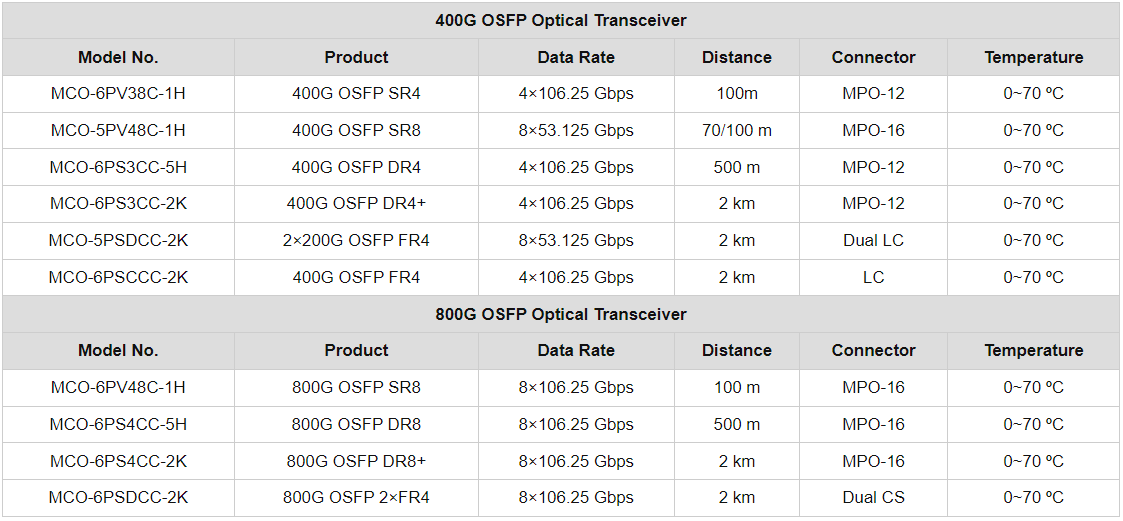This screenshot has height=521, width=1123.
Task: Click model number MCO-6PS4CC-5H
Action: coord(118,424)
